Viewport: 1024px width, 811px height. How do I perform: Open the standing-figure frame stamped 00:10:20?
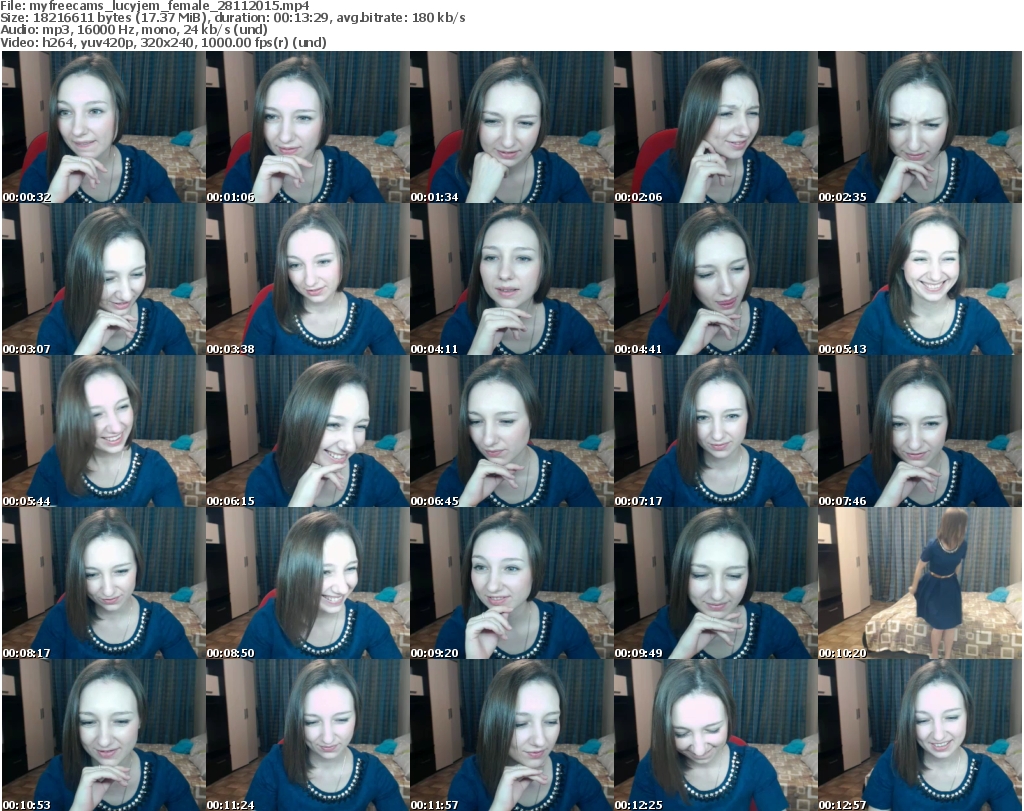click(x=920, y=583)
